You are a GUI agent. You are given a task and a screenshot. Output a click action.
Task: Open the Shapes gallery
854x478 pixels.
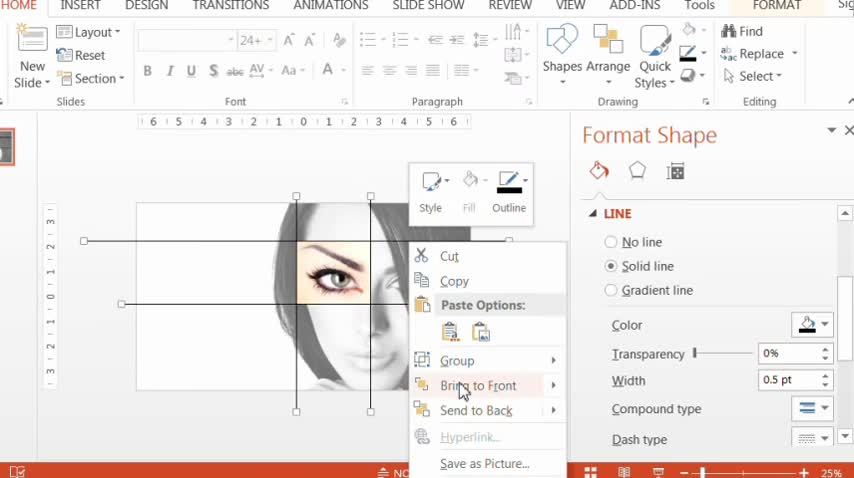coord(562,53)
